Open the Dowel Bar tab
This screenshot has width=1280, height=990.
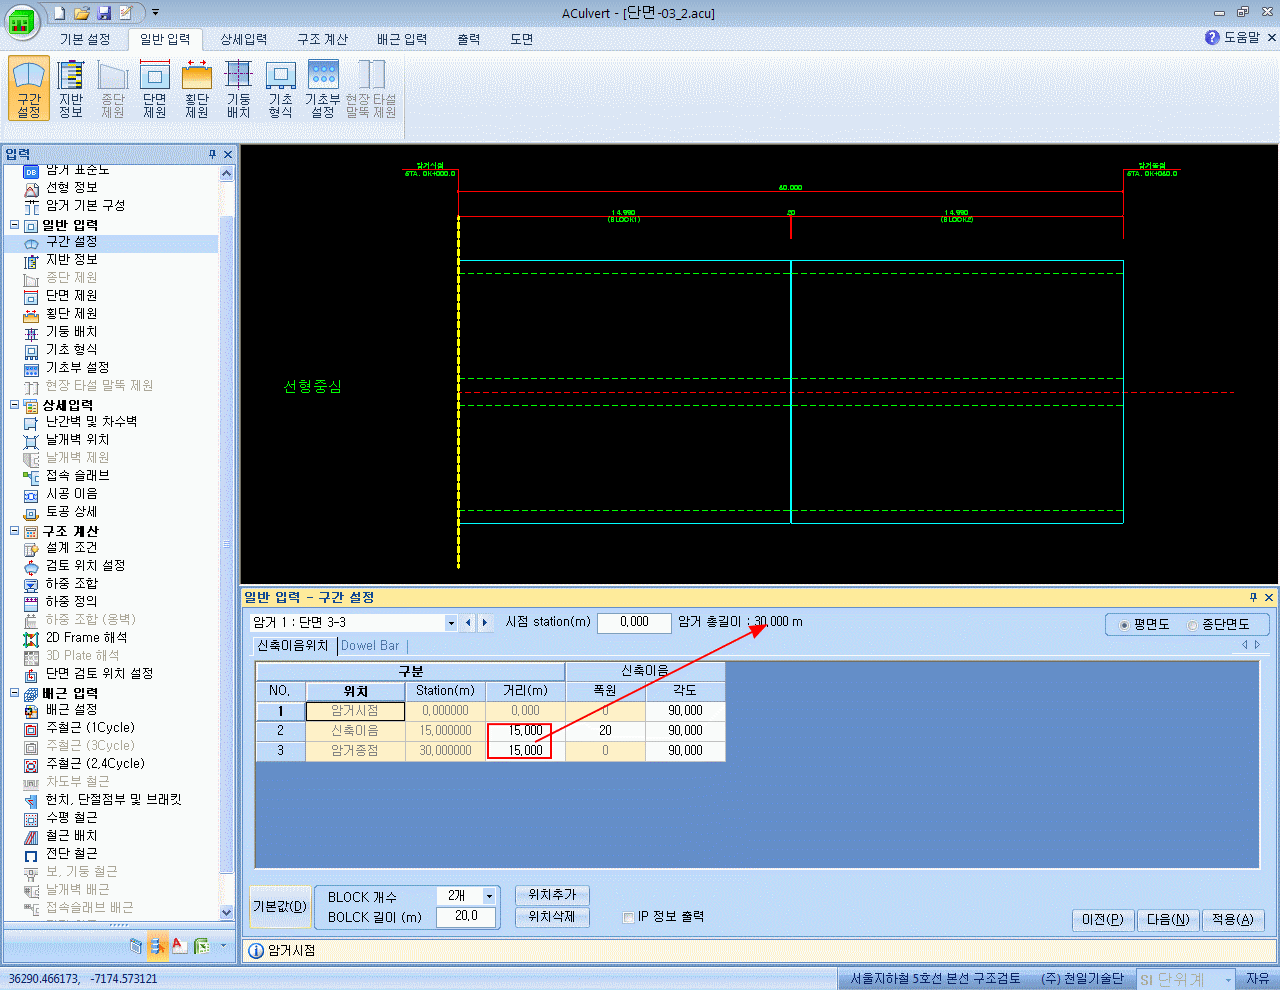(370, 645)
